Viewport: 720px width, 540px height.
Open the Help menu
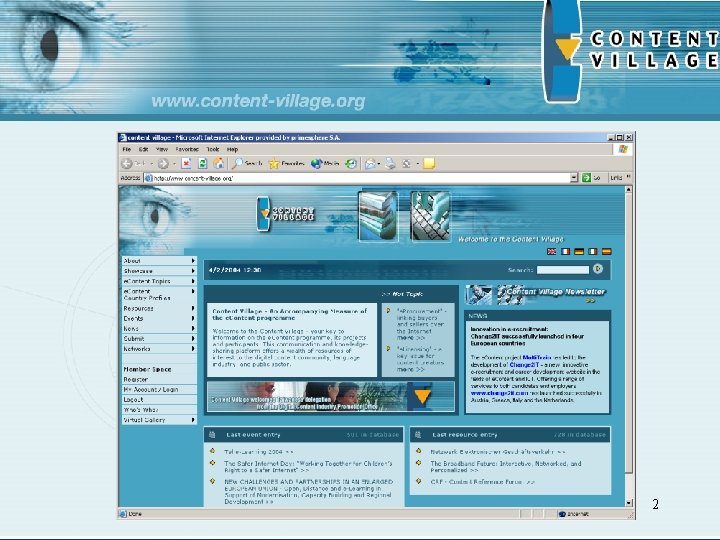[232, 149]
